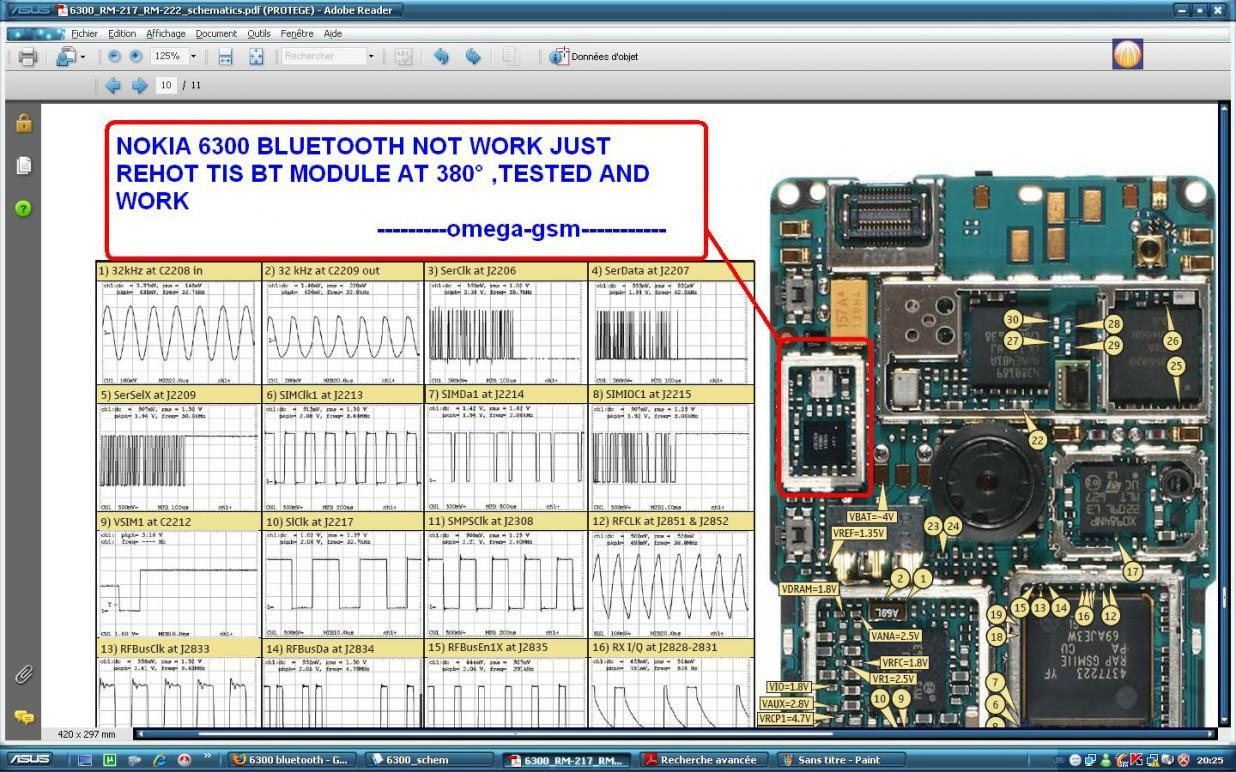Viewport: 1236px width, 772px height.
Task: Click the 125% zoom level field
Action: pyautogui.click(x=167, y=57)
